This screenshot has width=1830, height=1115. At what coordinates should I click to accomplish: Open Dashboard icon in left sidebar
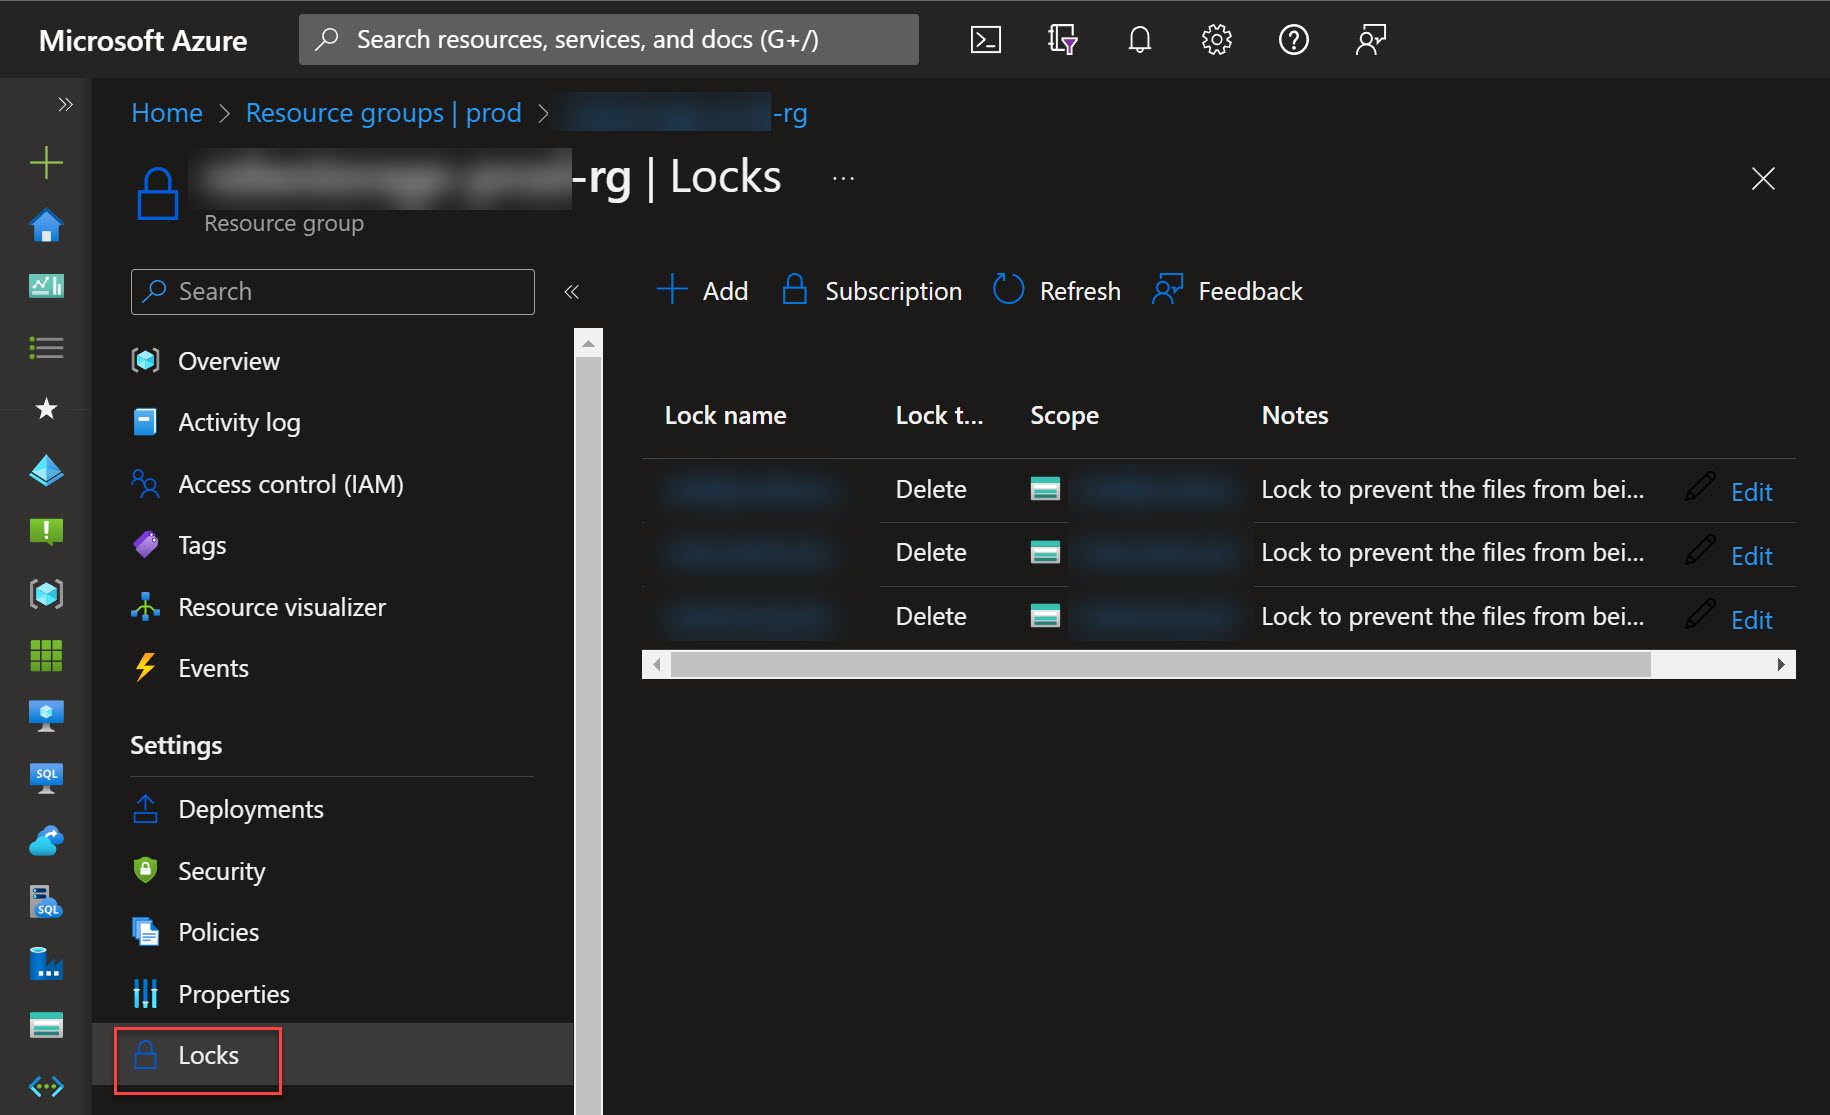click(x=46, y=286)
